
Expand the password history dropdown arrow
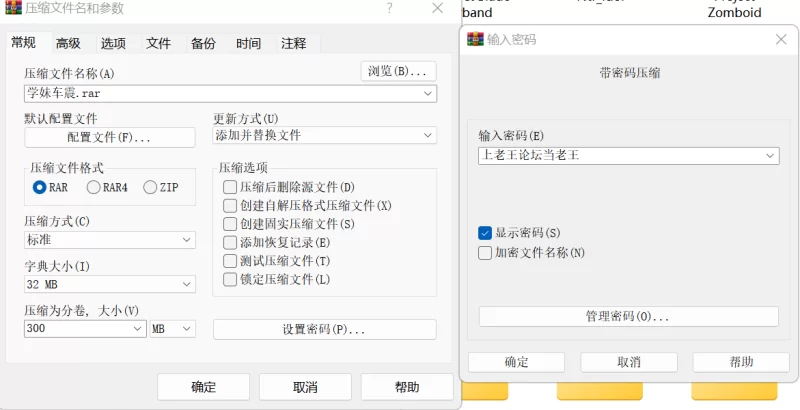coord(770,156)
